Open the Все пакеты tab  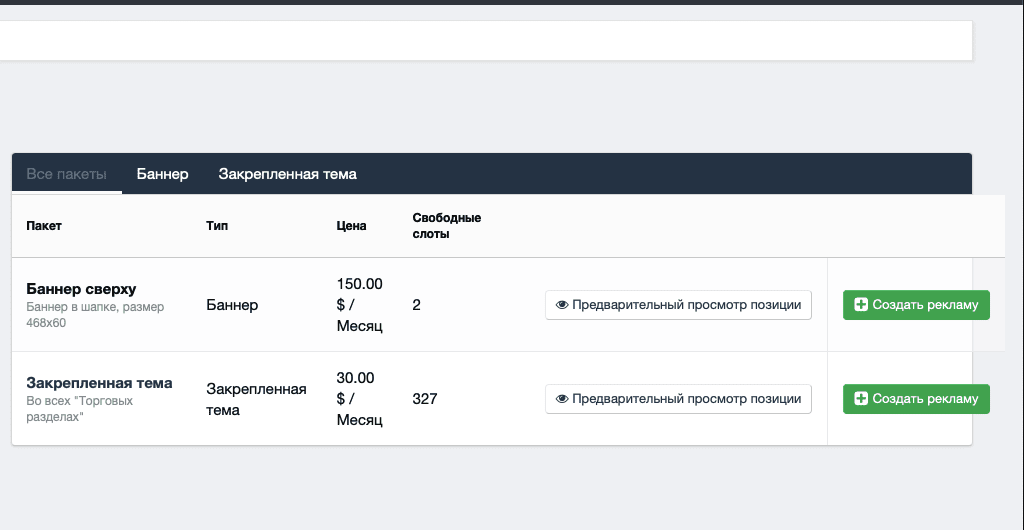click(x=66, y=174)
